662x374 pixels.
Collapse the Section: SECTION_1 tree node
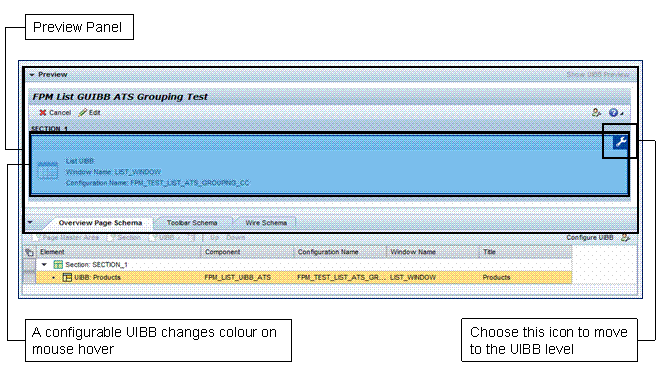44,265
